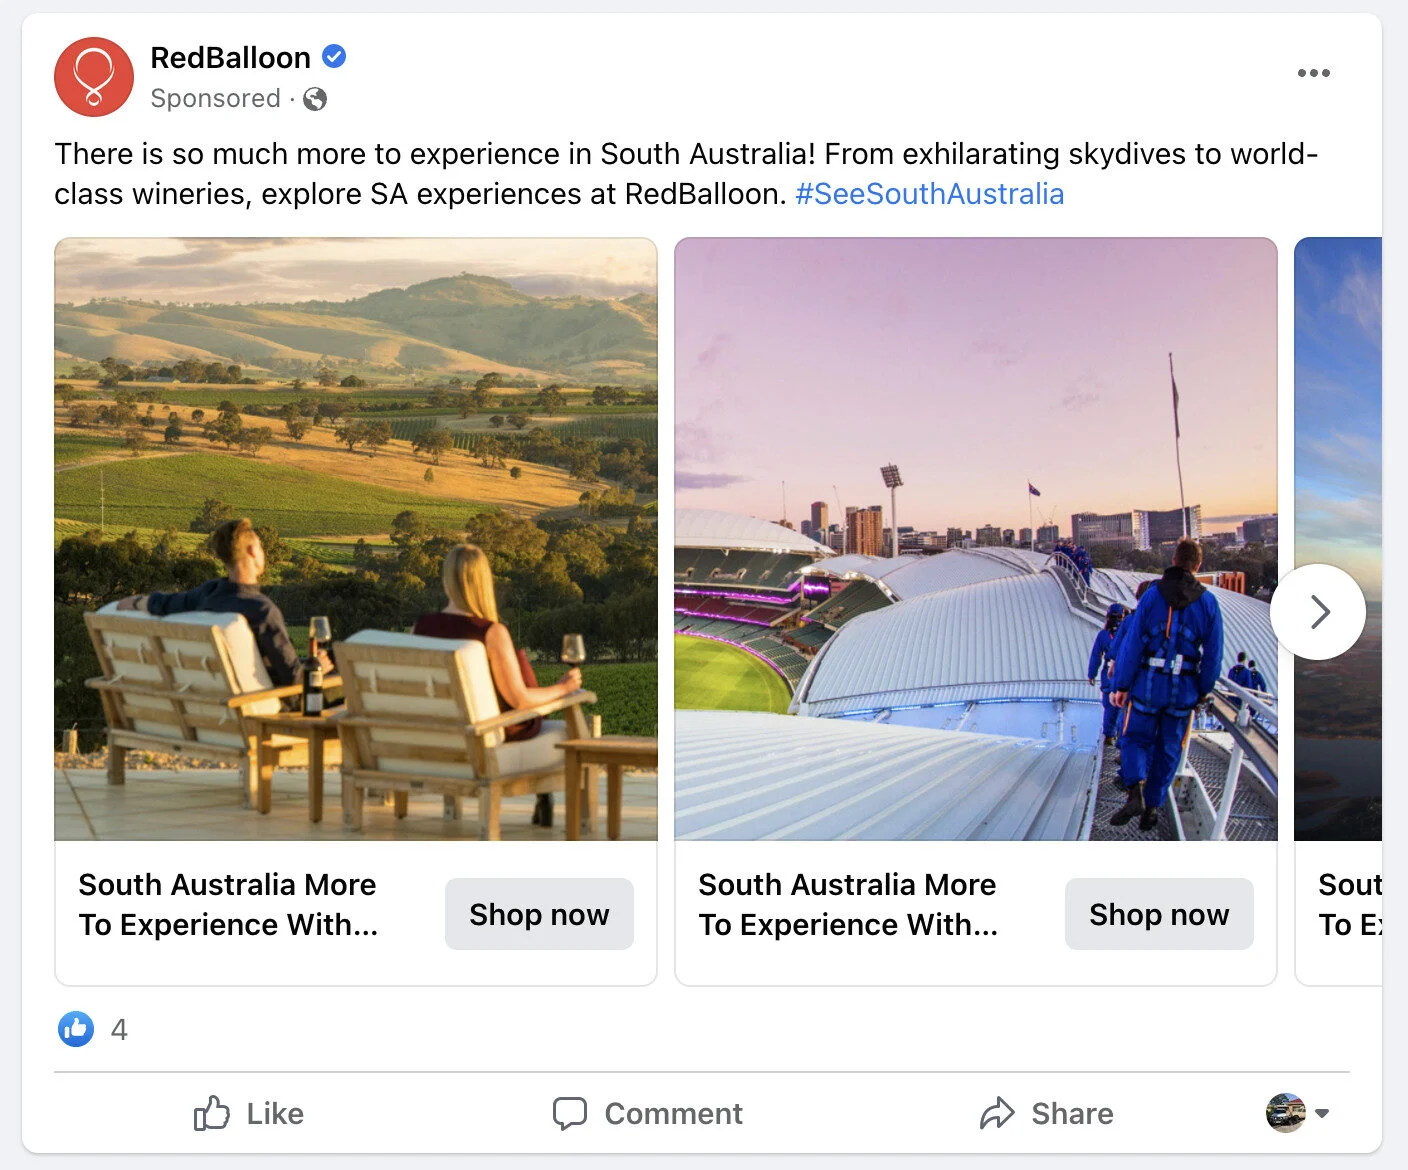The width and height of the screenshot is (1408, 1170).
Task: Click the thumbs-up Like icon below the post
Action: 211,1113
